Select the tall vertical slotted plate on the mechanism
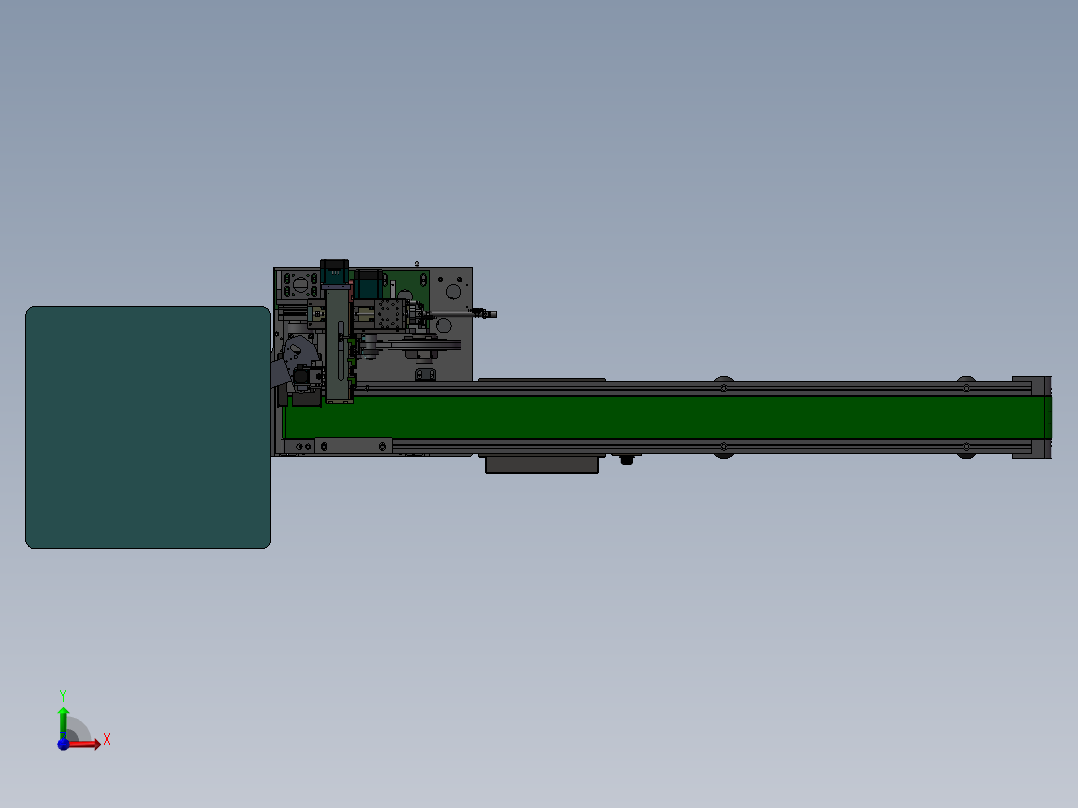Image resolution: width=1078 pixels, height=808 pixels. click(338, 347)
